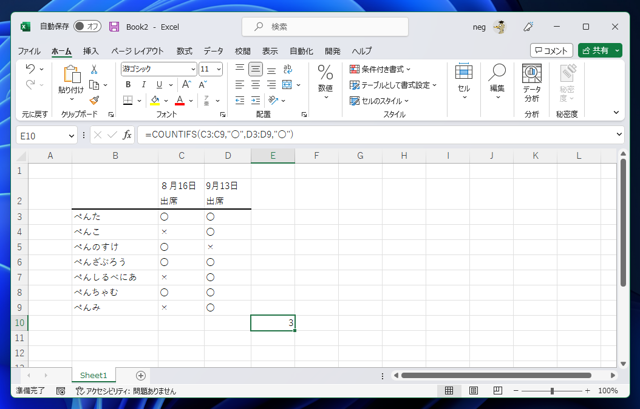Click the Comments button
The height and width of the screenshot is (409, 640).
(x=551, y=51)
